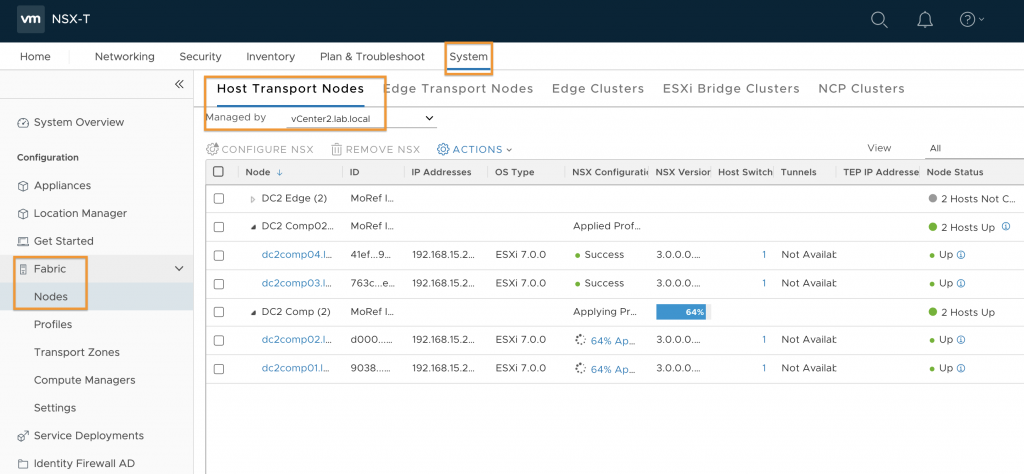
Task: Check the DC2 Edge (2) row checkbox
Action: click(x=219, y=198)
